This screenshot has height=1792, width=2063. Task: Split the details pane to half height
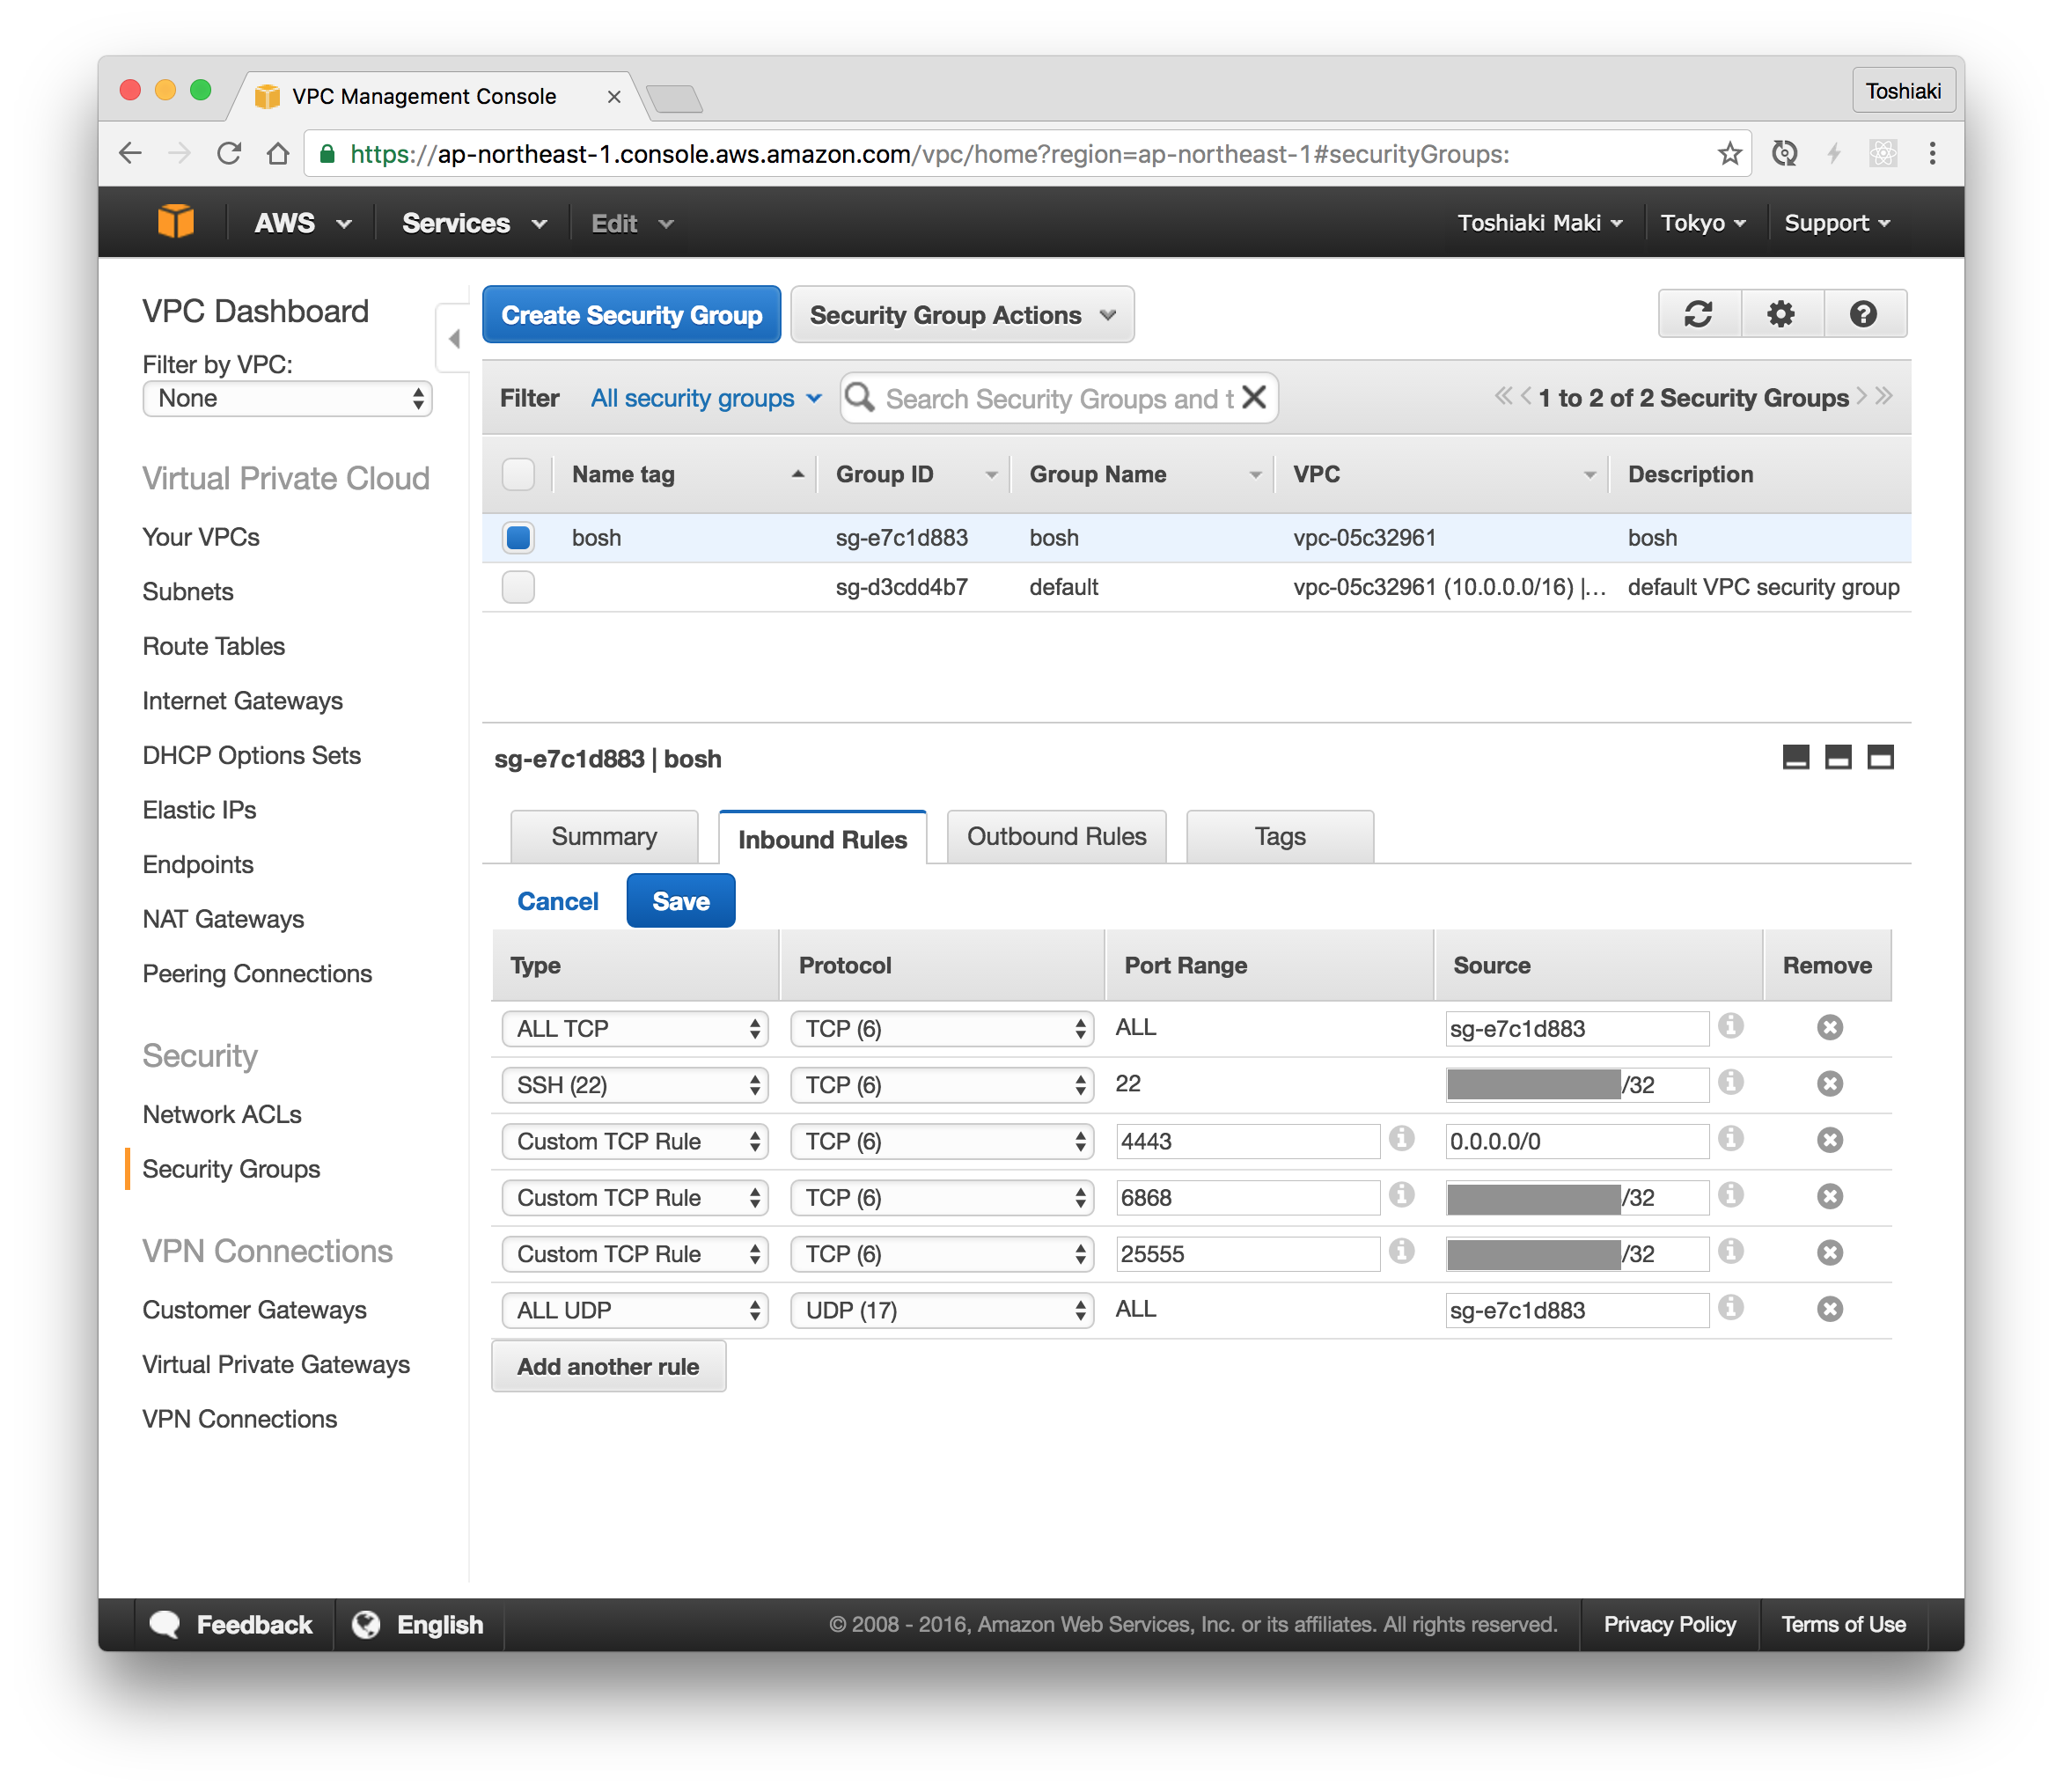1838,757
